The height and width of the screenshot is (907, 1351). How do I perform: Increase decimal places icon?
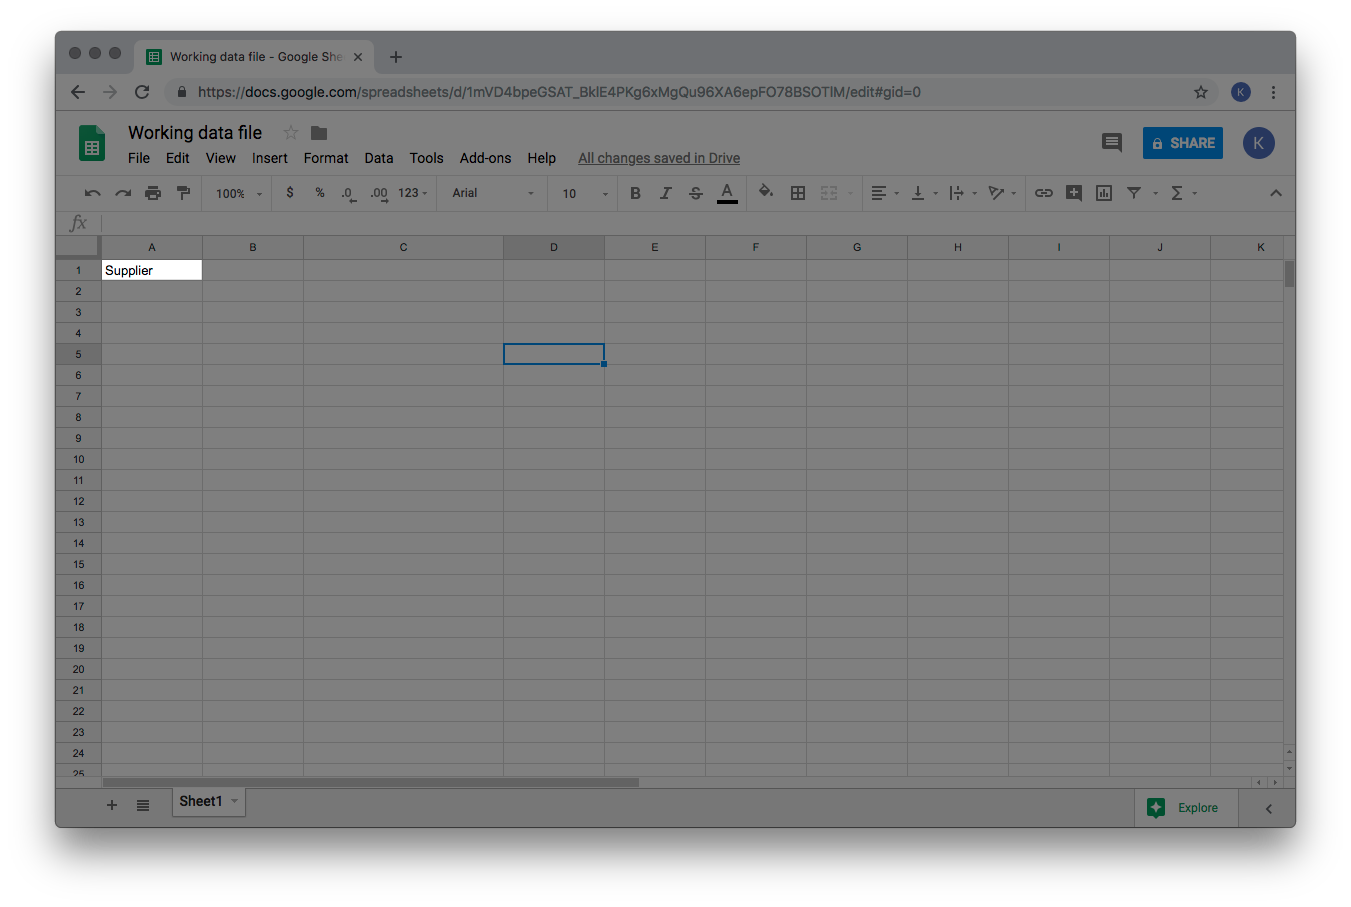tap(379, 194)
